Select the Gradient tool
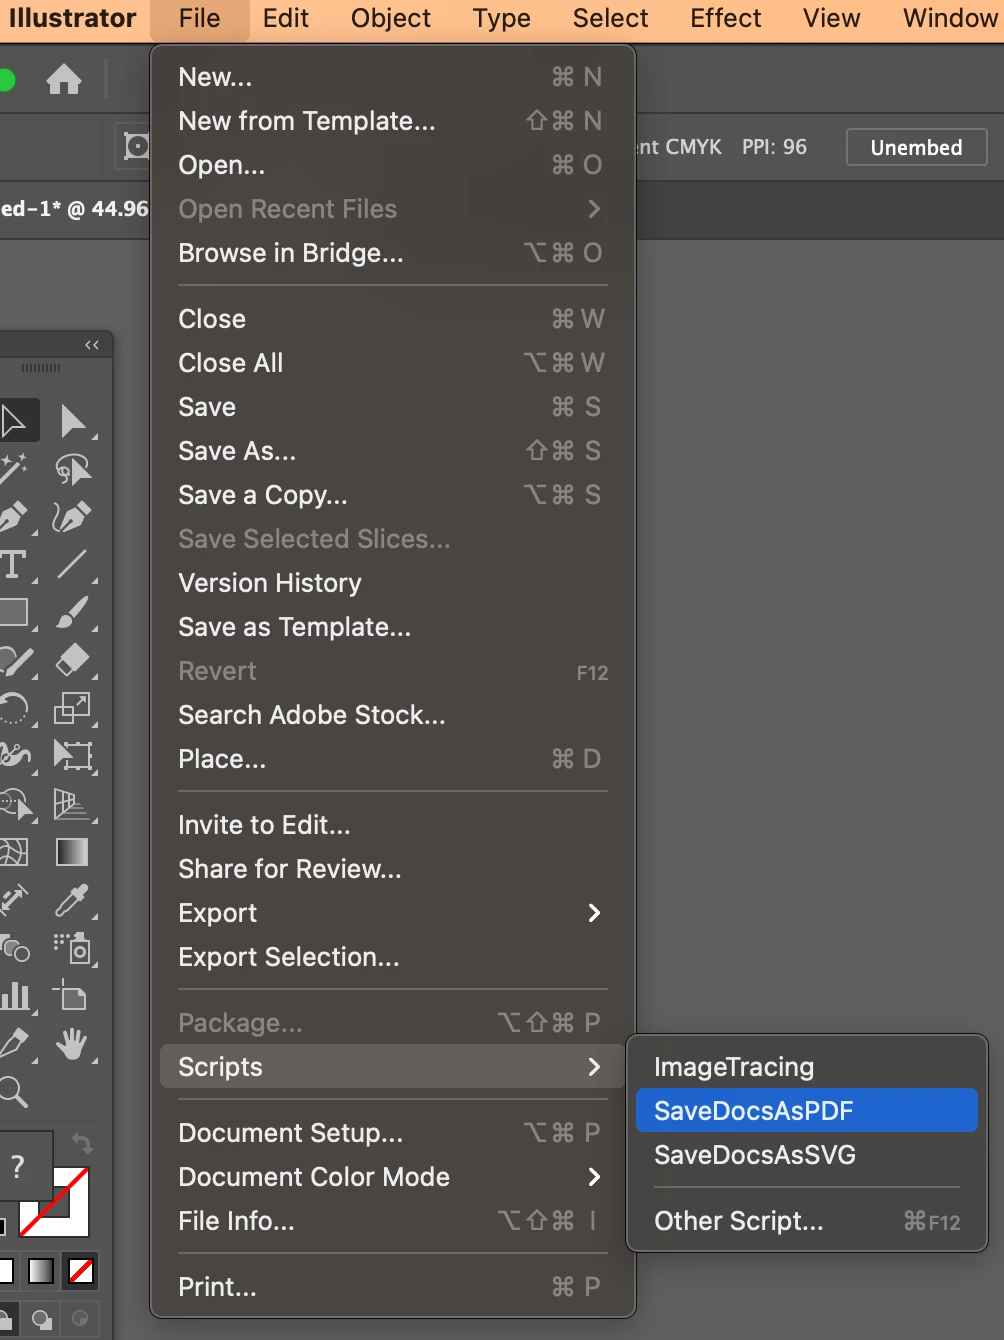 (73, 852)
